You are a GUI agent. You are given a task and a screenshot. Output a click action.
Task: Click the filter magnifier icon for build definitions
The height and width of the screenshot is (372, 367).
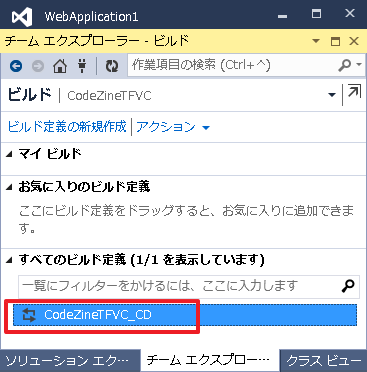[348, 286]
